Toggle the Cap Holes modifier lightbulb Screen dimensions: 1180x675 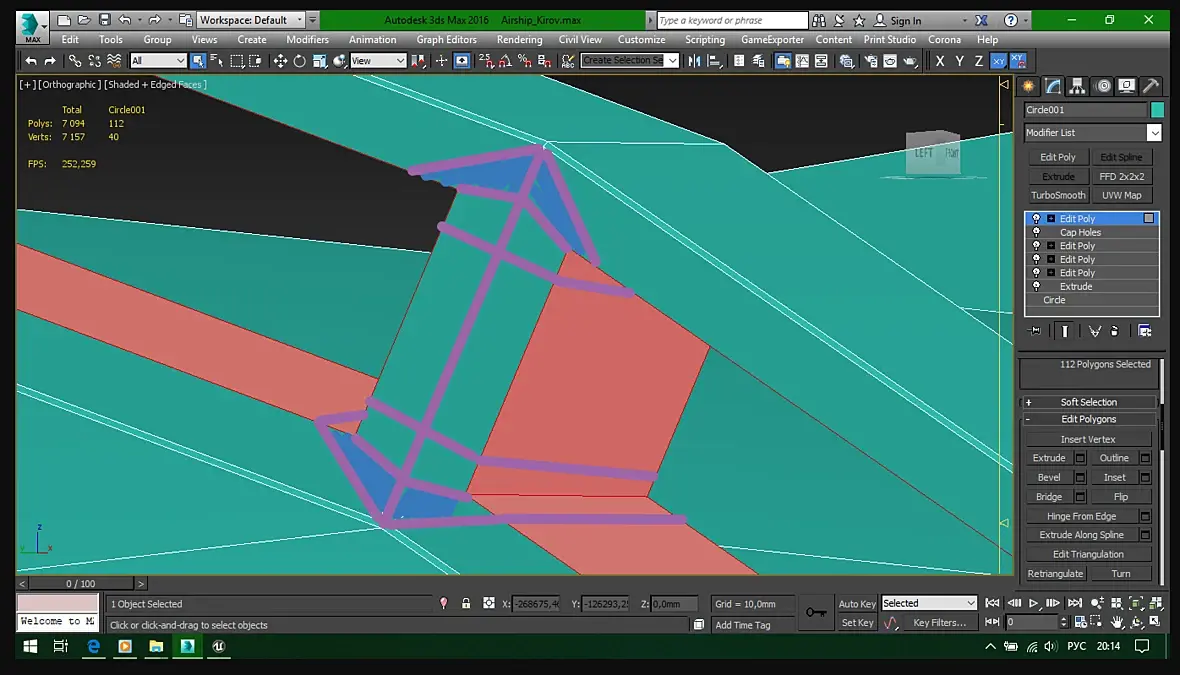point(1036,232)
